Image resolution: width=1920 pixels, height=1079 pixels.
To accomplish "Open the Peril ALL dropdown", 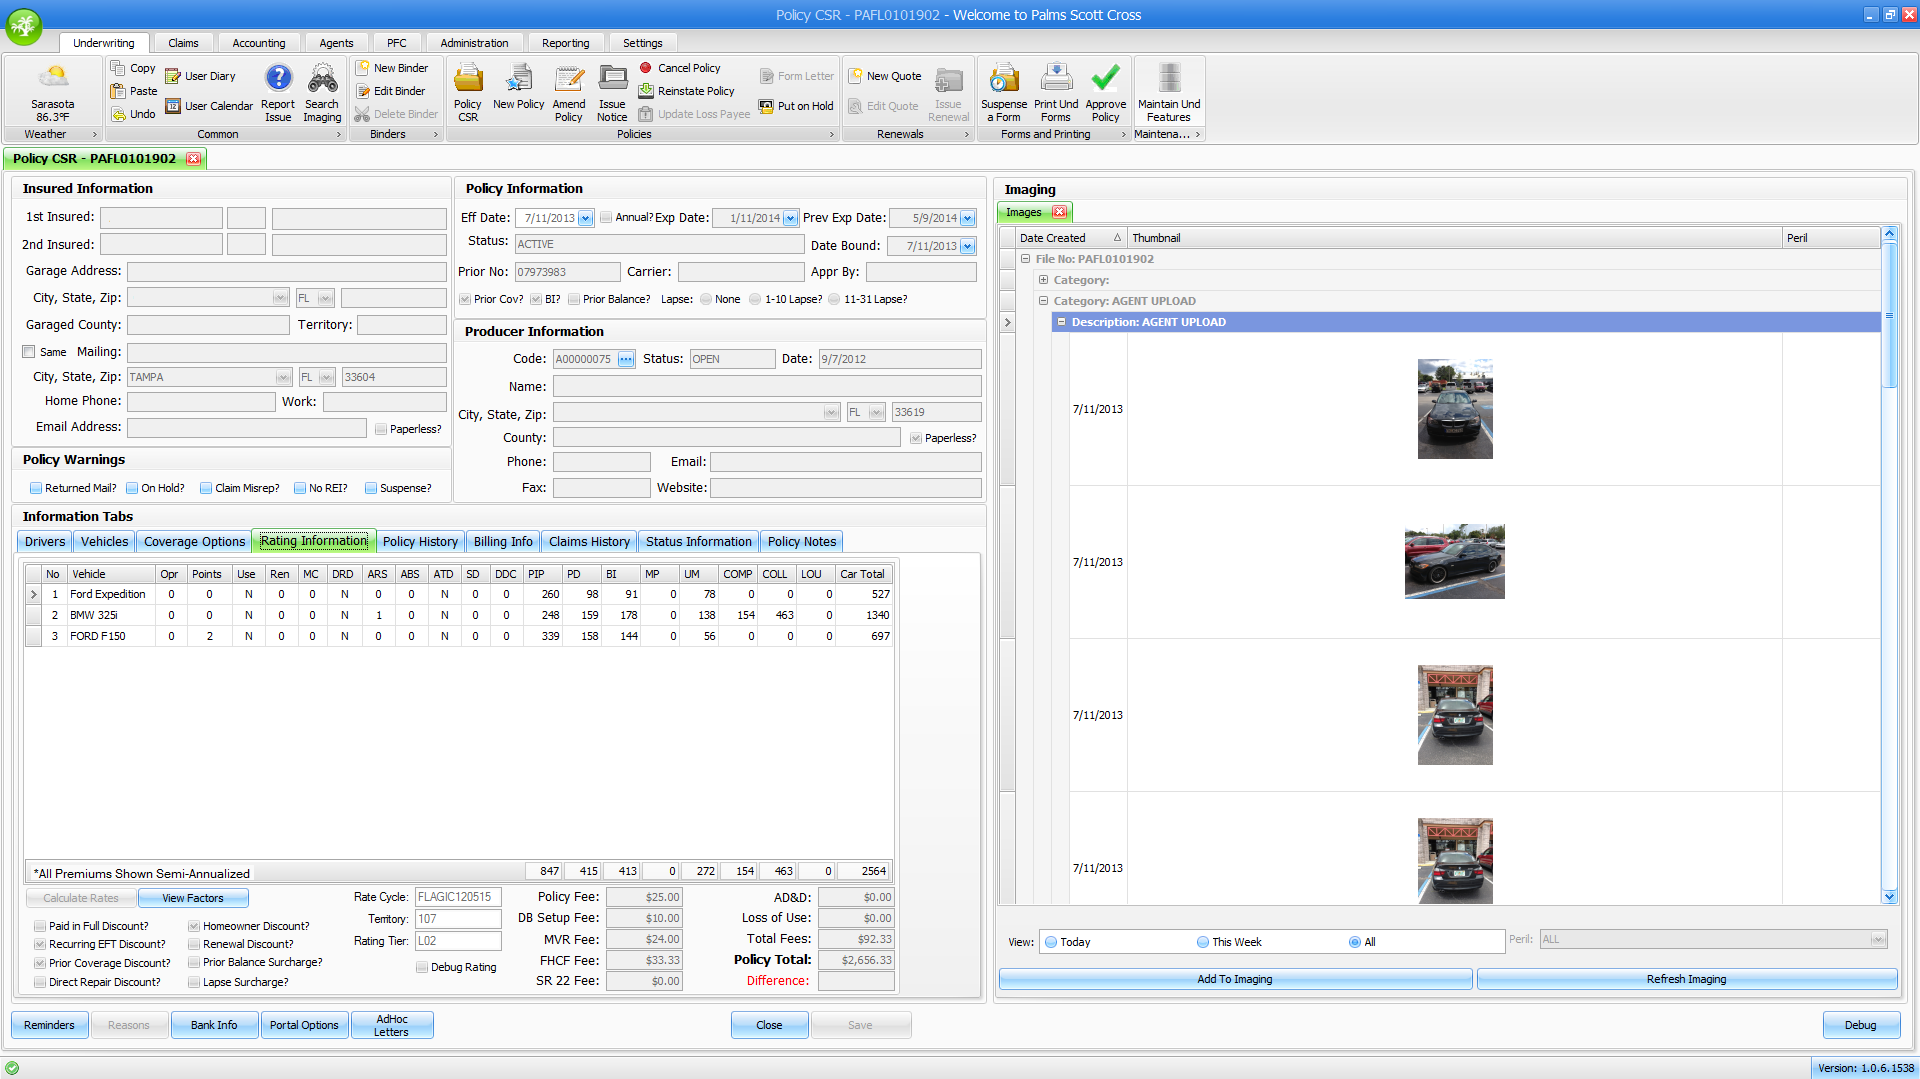I will [x=1877, y=939].
